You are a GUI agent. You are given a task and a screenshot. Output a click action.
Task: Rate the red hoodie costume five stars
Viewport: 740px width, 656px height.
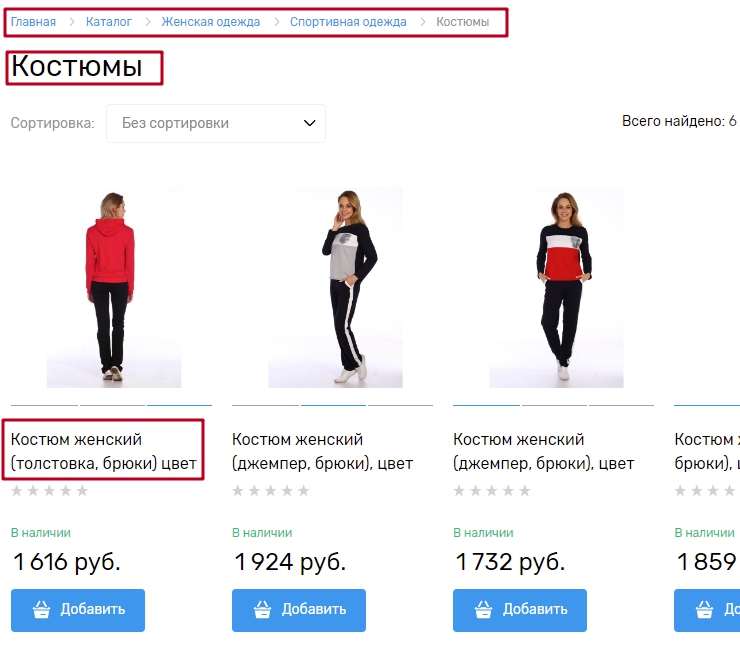click(x=82, y=491)
